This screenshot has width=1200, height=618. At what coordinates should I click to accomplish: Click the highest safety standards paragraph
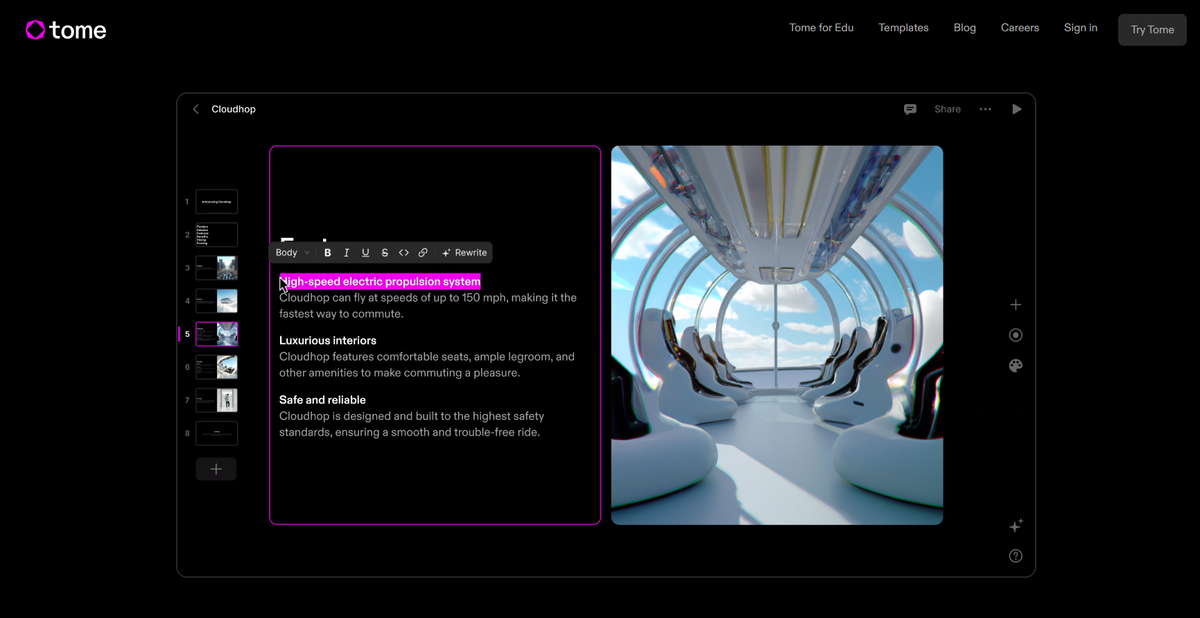[x=410, y=424]
